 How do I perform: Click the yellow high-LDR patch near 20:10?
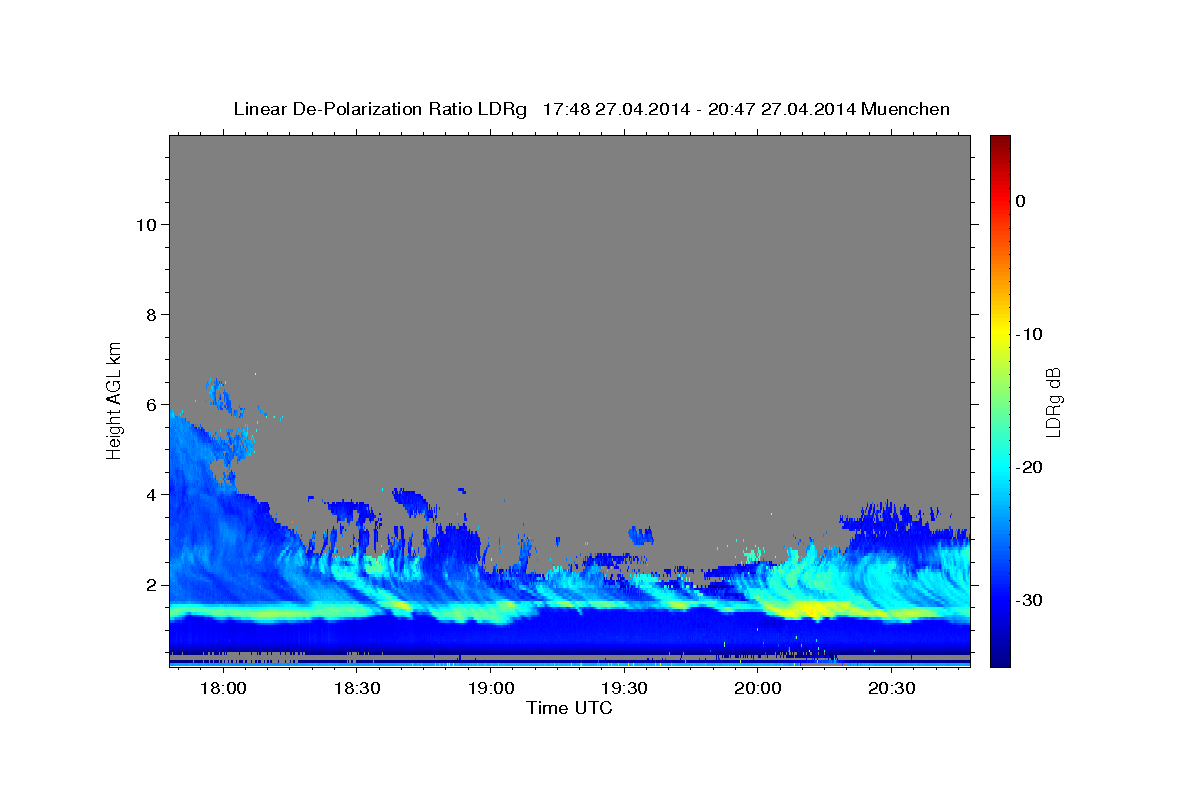click(x=812, y=608)
